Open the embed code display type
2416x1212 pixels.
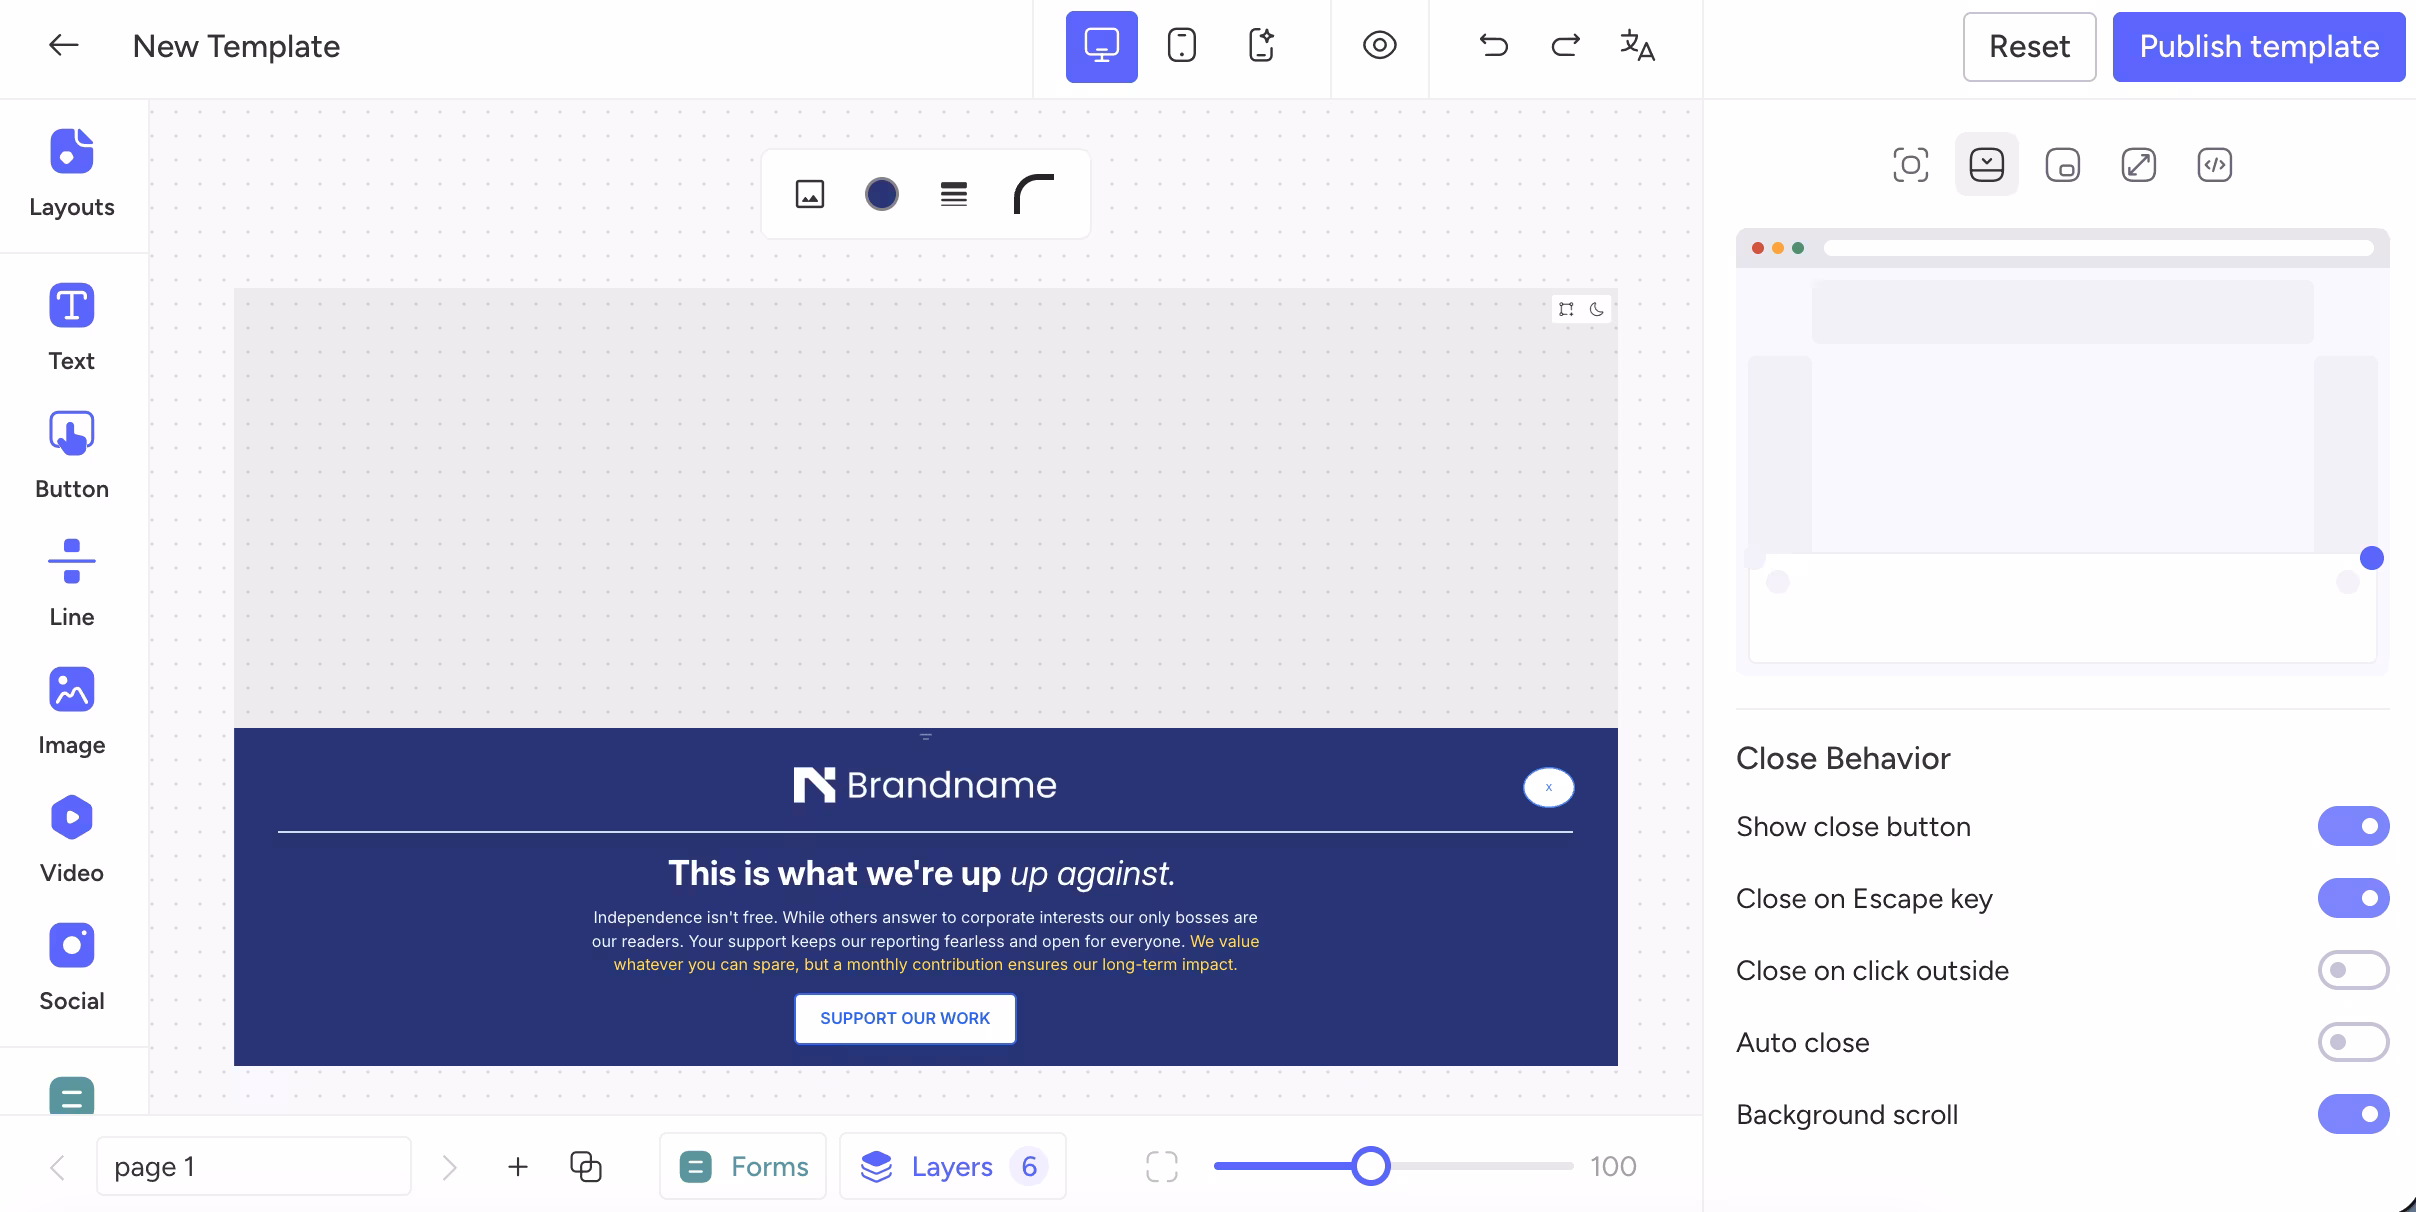[x=2214, y=164]
